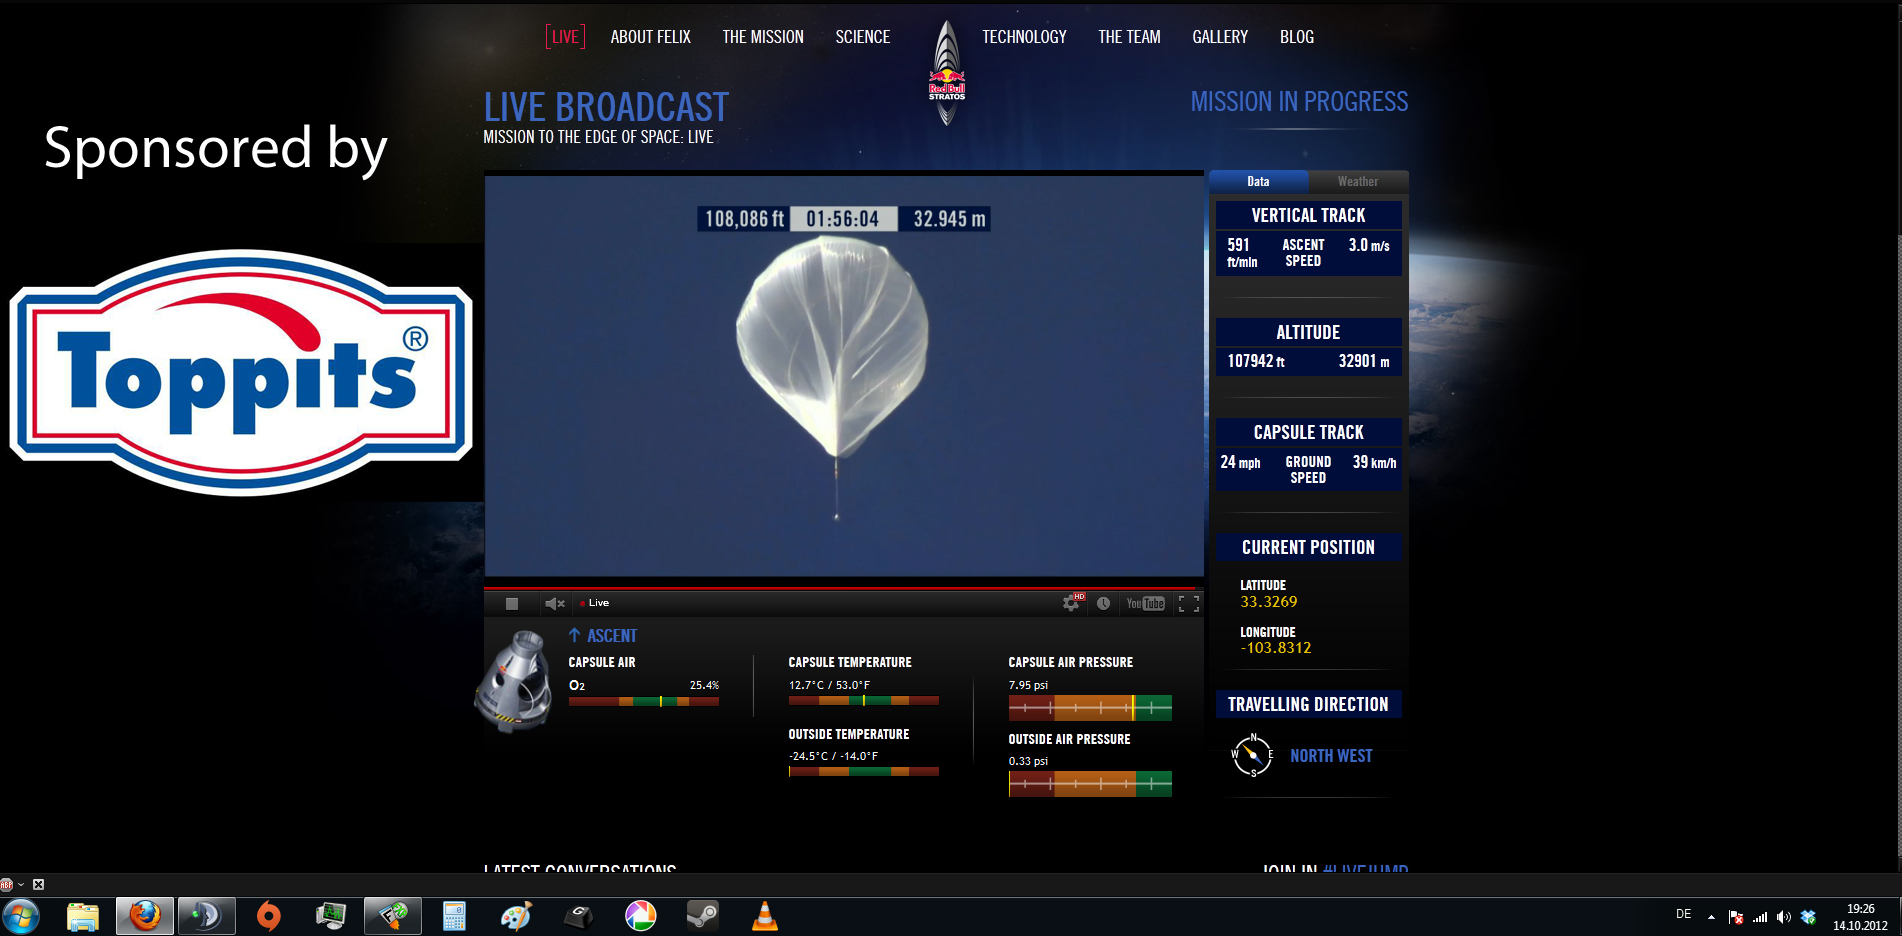The height and width of the screenshot is (936, 1902).
Task: Open the Blog link
Action: [x=1296, y=37]
